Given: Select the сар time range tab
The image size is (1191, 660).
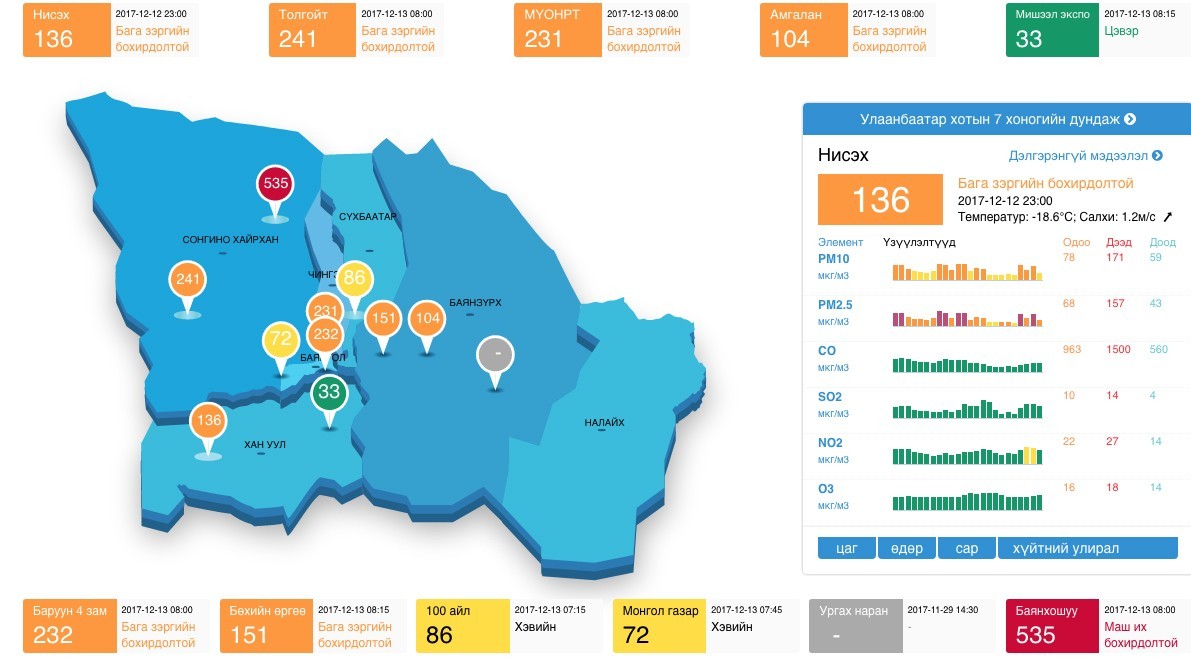Looking at the screenshot, I should click(966, 548).
